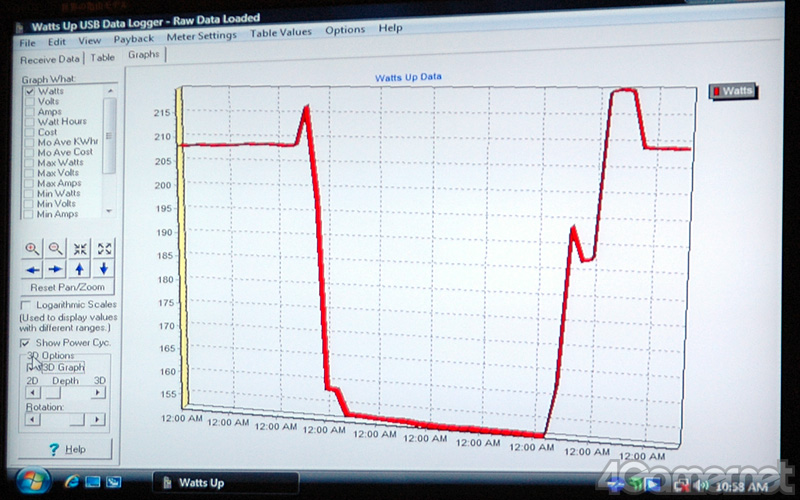This screenshot has height=500, width=800.
Task: Select the Graphs tab
Action: tap(144, 55)
